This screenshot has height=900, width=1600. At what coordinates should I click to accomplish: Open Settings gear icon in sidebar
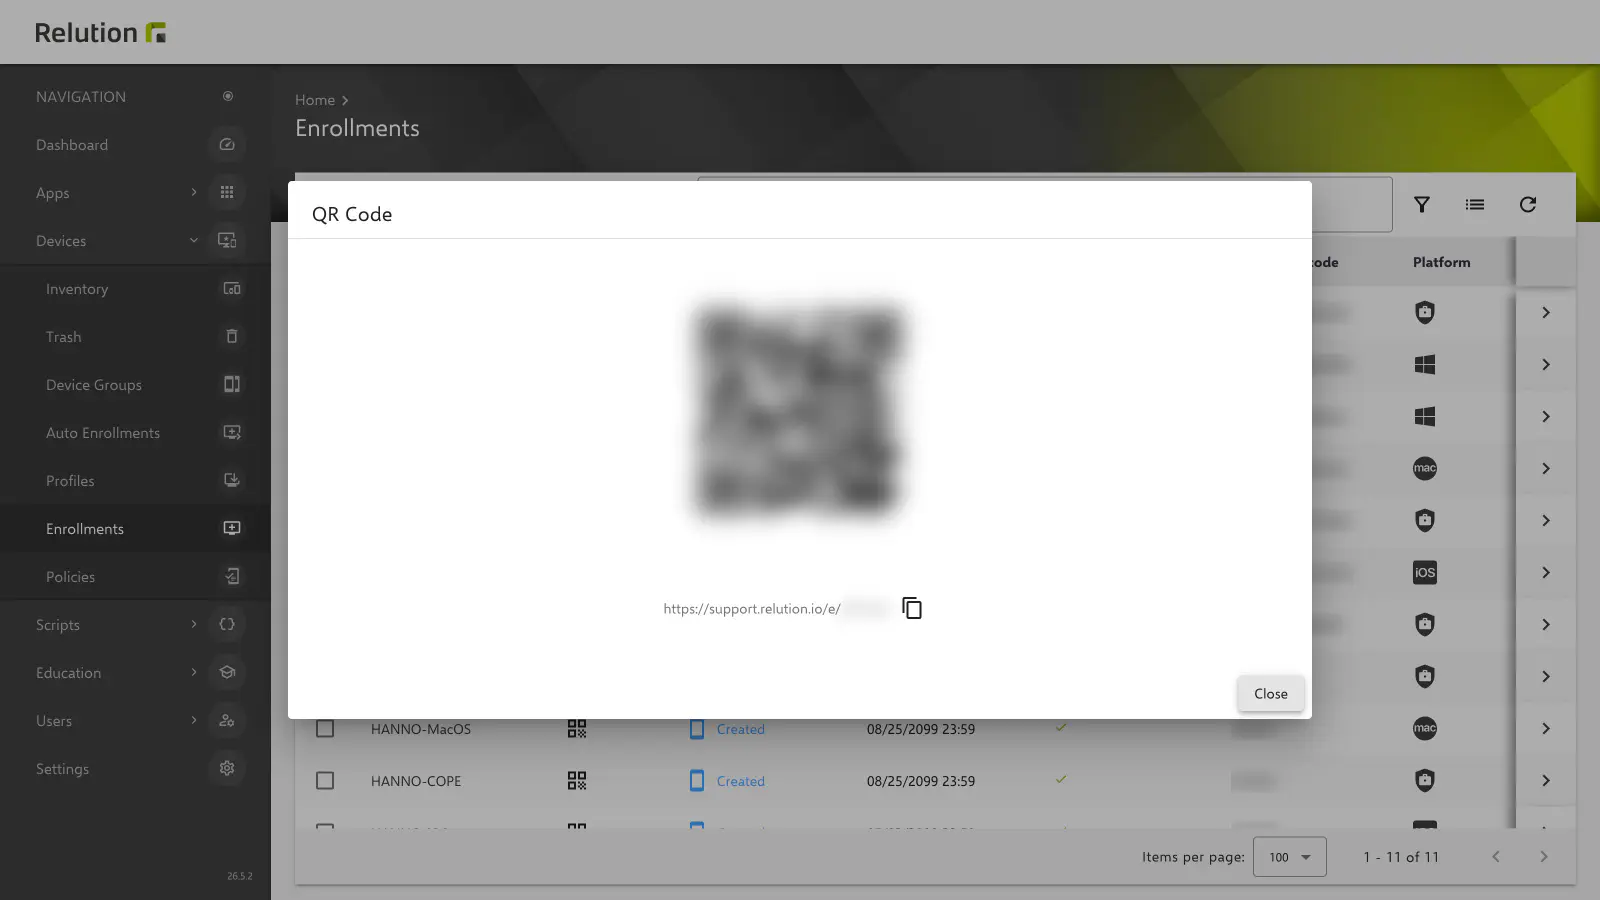point(227,769)
